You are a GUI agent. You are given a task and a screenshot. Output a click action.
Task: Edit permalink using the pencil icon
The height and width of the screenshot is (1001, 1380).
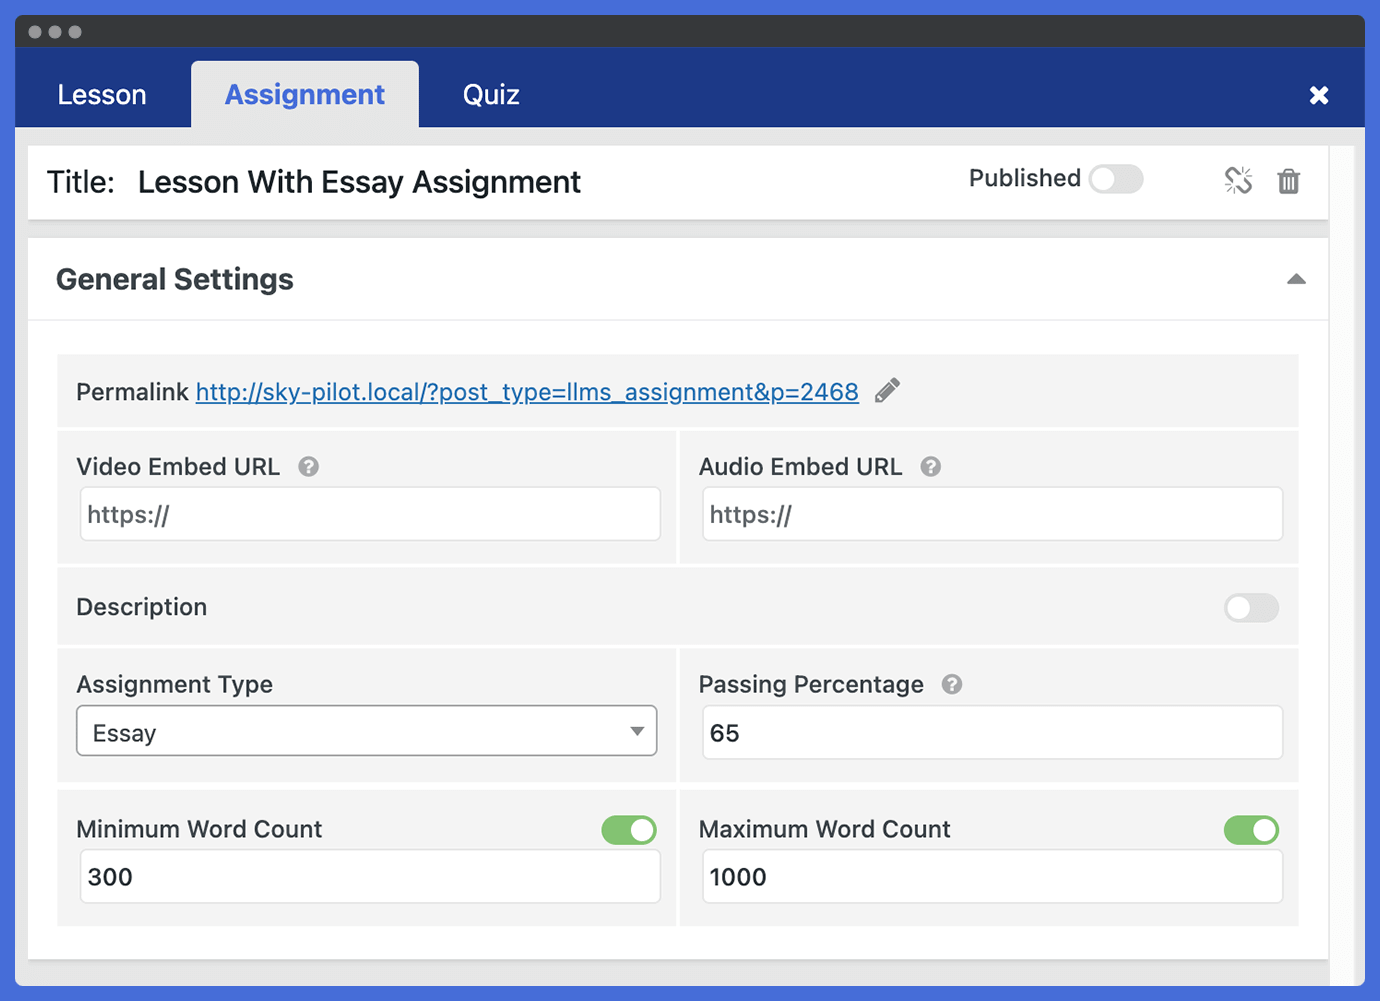[x=887, y=390]
